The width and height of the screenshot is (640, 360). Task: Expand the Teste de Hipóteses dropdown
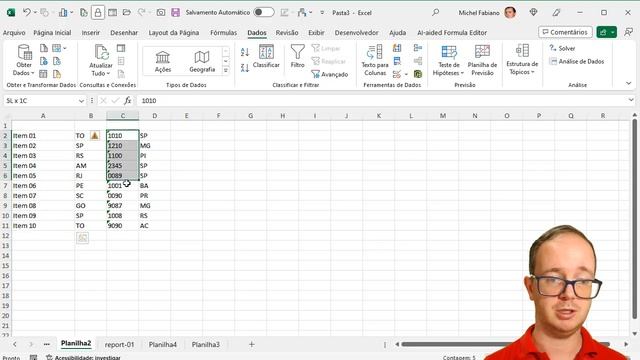pyautogui.click(x=462, y=73)
